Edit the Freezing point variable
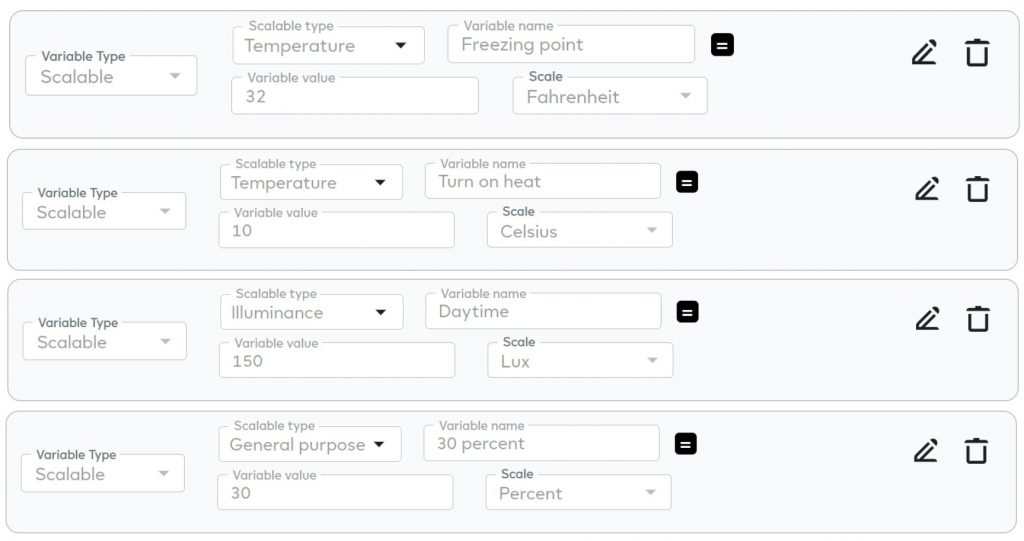The width and height of the screenshot is (1024, 541). pyautogui.click(x=924, y=53)
